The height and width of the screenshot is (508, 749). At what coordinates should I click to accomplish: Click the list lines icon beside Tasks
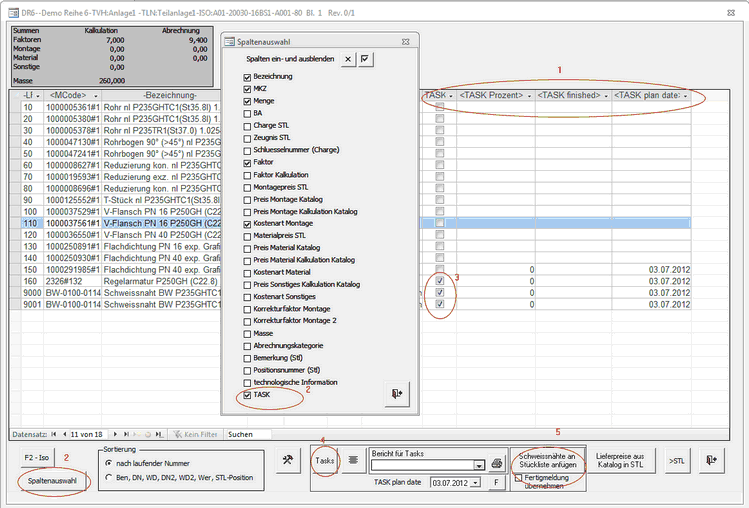click(x=353, y=460)
